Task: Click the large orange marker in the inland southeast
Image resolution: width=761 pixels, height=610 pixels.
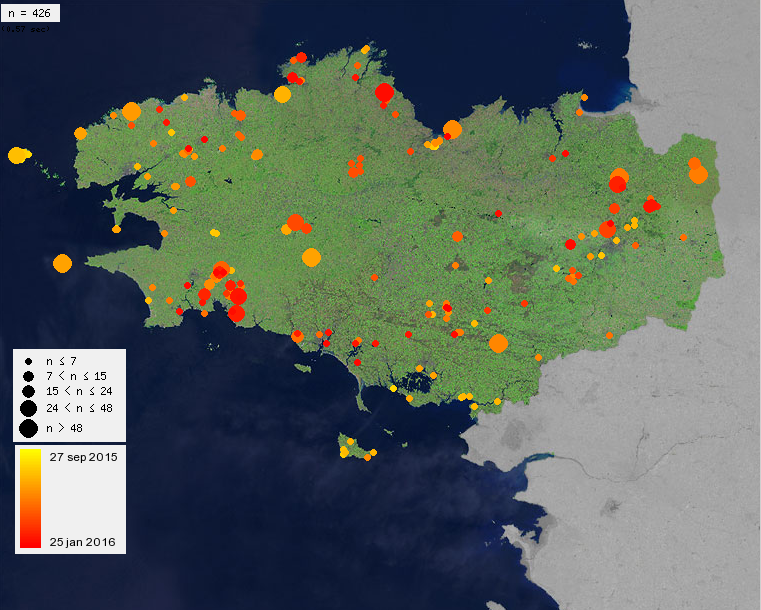Action: (x=498, y=344)
